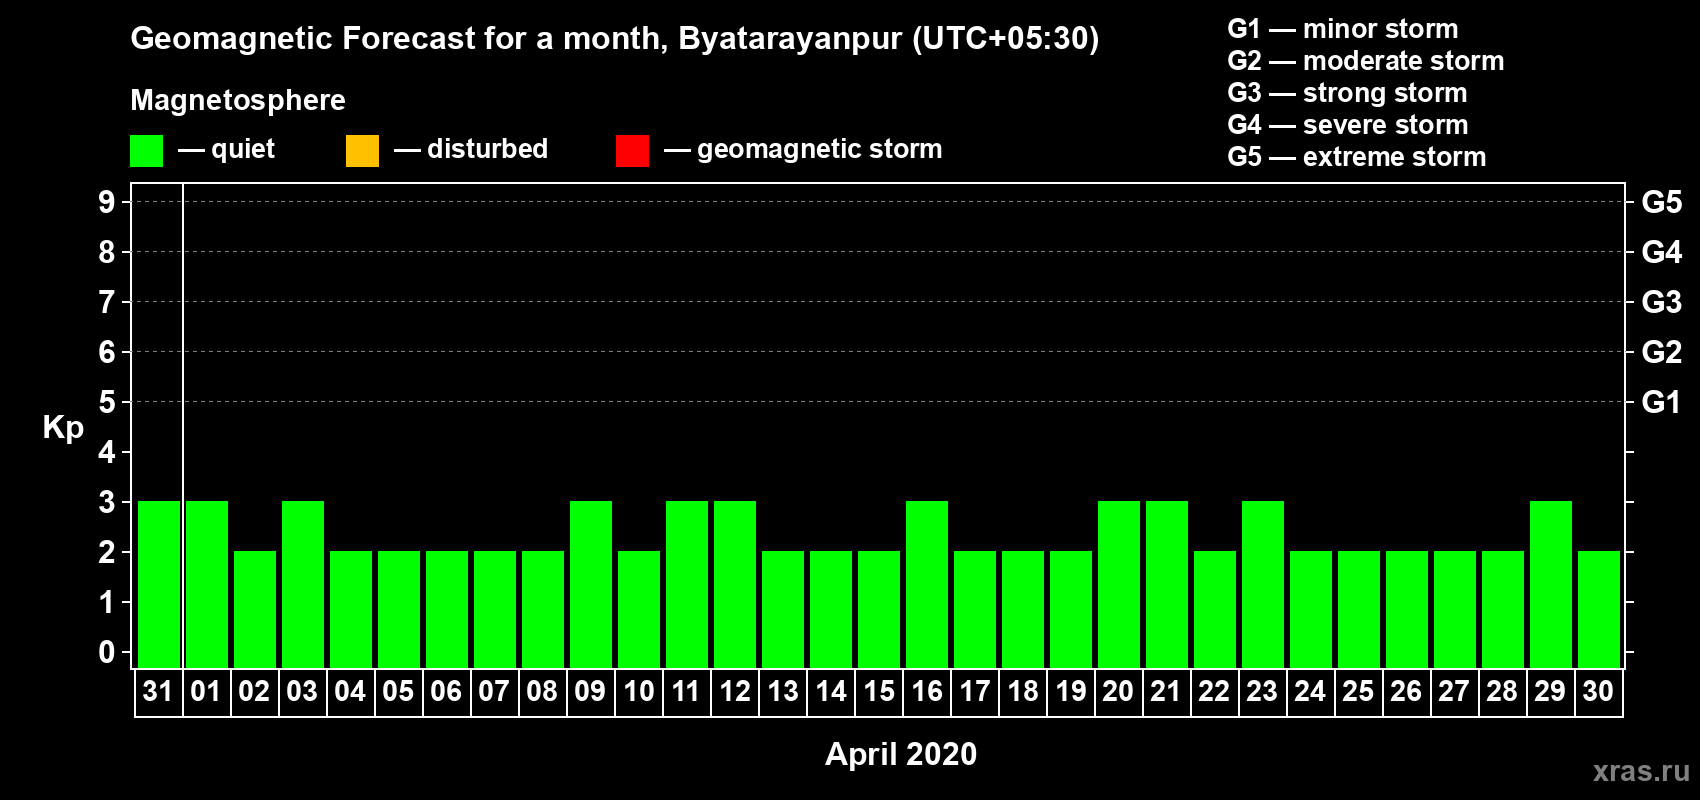This screenshot has height=800, width=1700.
Task: Click the date label 15
Action: tap(879, 691)
